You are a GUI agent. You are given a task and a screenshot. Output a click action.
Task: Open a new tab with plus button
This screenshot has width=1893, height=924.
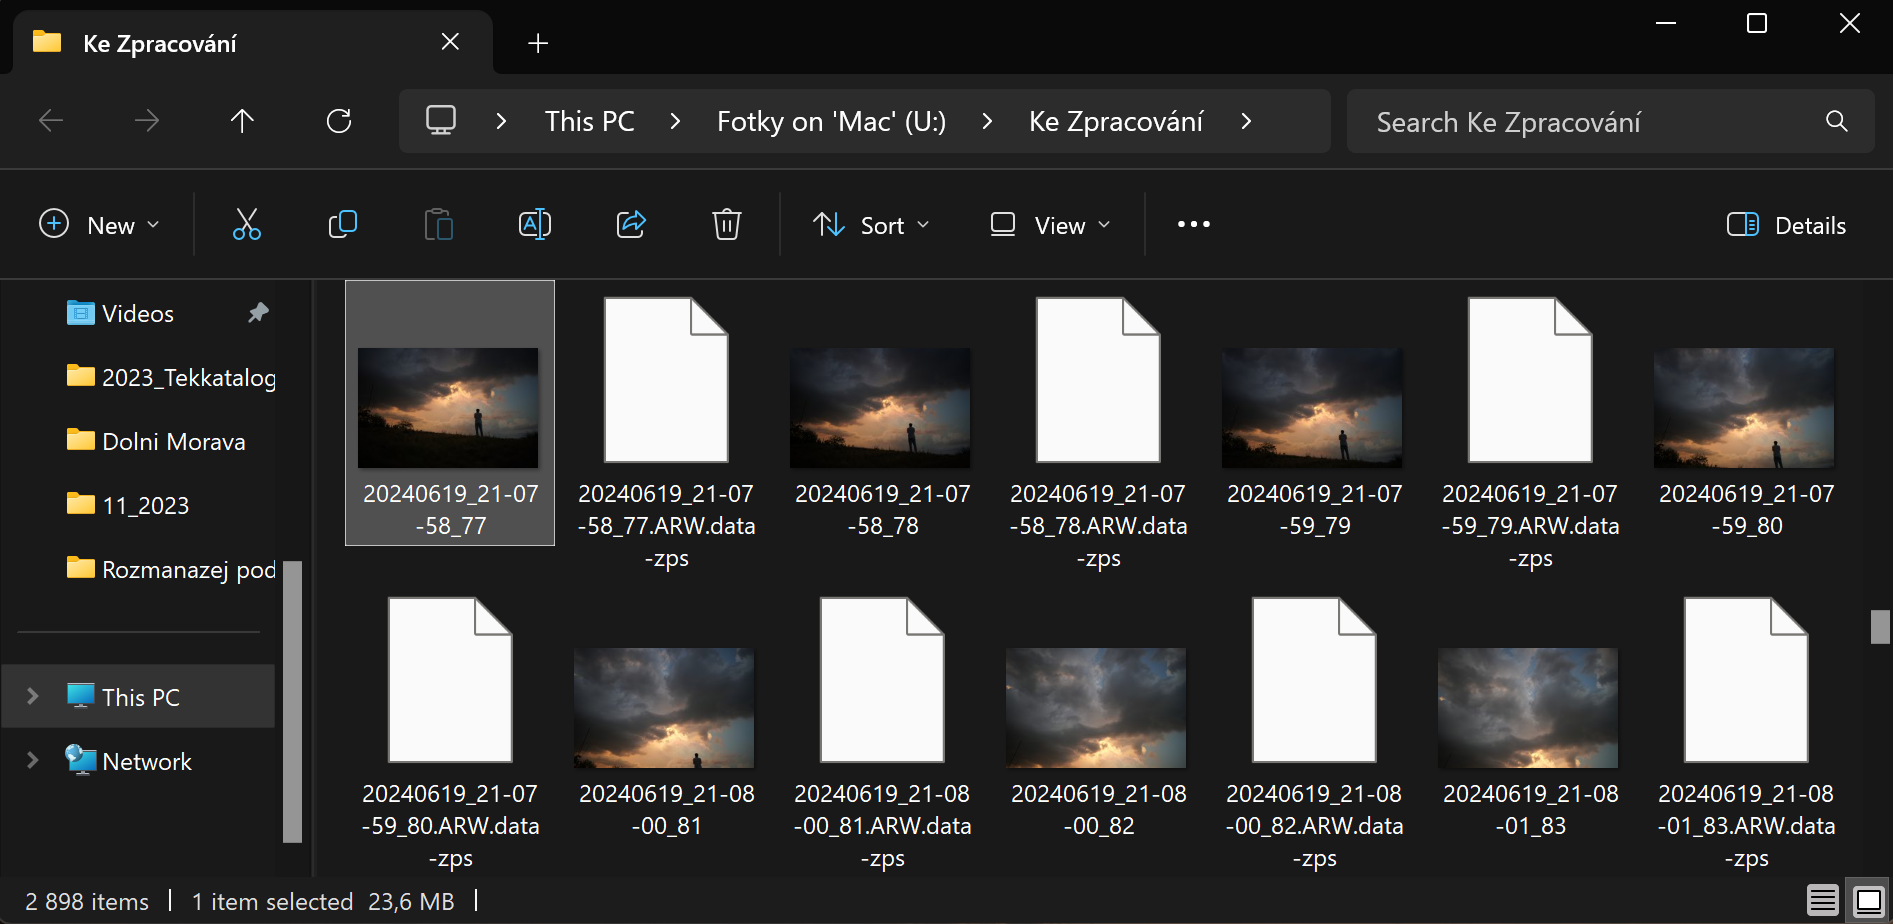pos(538,43)
